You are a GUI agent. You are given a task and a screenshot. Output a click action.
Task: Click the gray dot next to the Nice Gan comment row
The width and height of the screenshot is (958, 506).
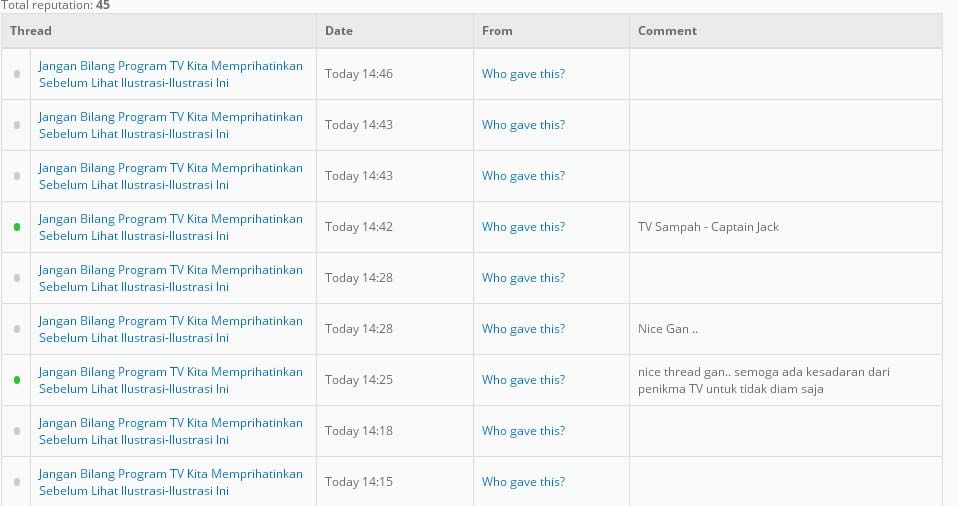pos(17,329)
